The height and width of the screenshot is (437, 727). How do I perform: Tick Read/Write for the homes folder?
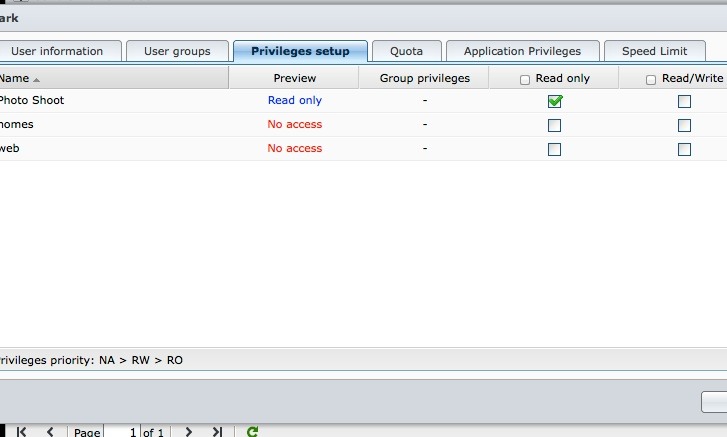[x=684, y=125]
